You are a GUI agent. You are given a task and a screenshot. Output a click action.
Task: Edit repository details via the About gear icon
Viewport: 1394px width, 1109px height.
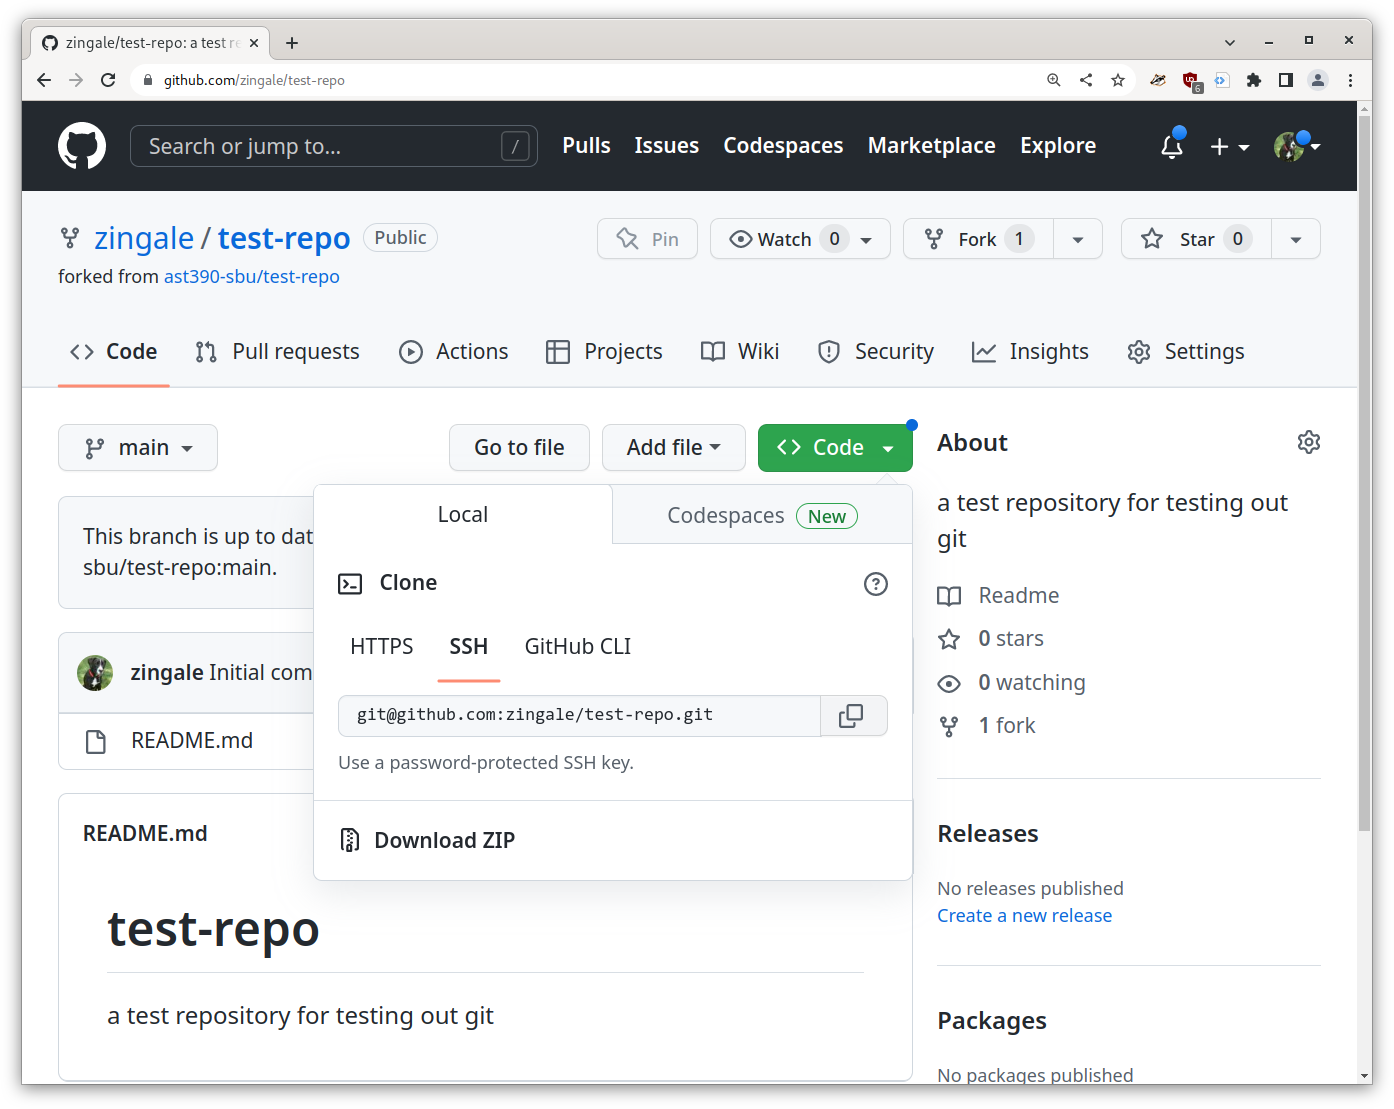(x=1308, y=441)
